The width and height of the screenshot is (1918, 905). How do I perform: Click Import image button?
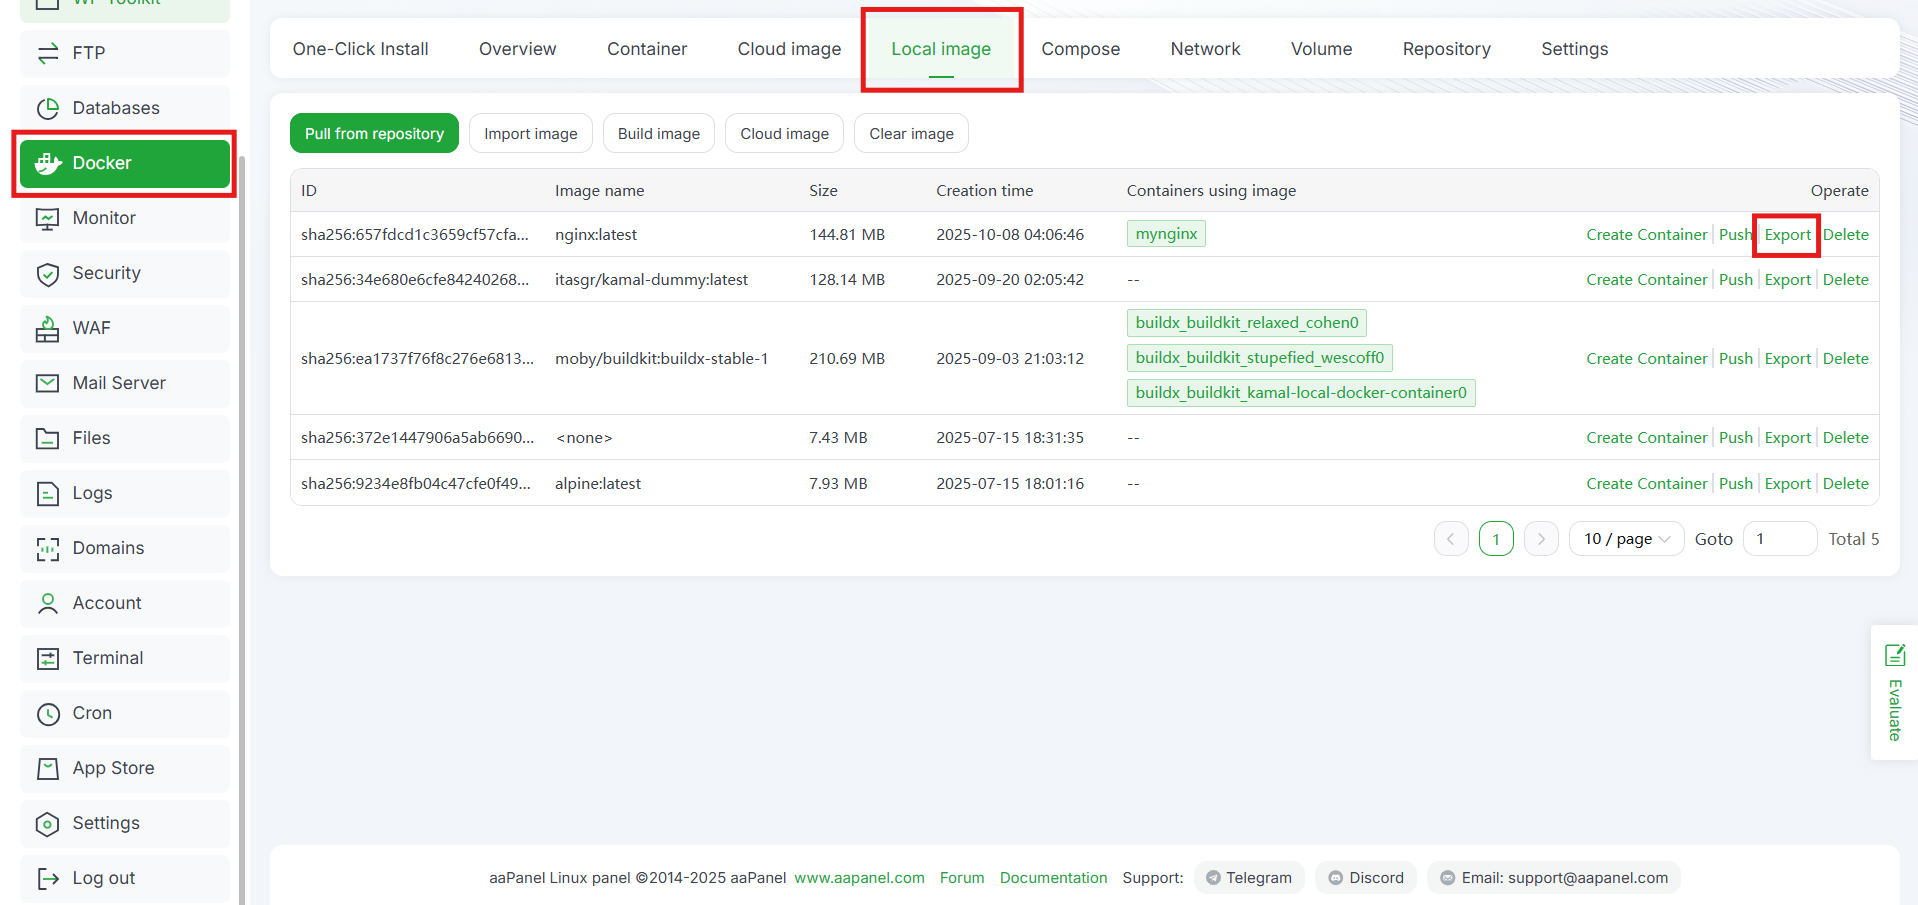tap(531, 133)
